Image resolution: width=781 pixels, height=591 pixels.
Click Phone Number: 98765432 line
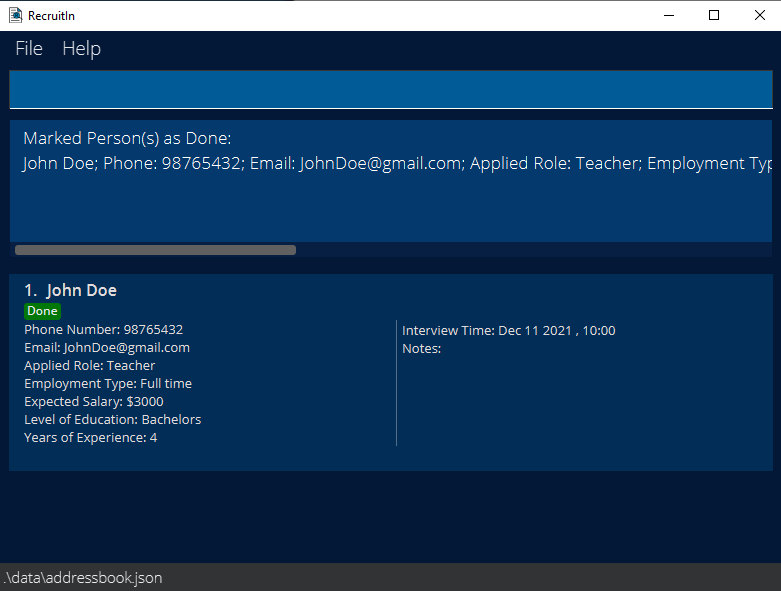click(104, 330)
